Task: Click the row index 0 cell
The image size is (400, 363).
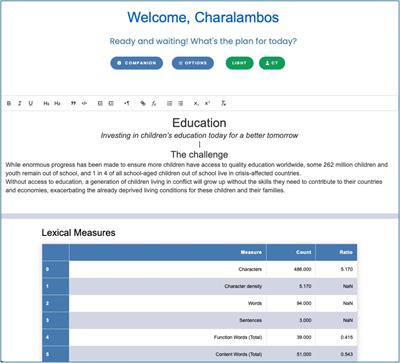Action: pyautogui.click(x=56, y=269)
